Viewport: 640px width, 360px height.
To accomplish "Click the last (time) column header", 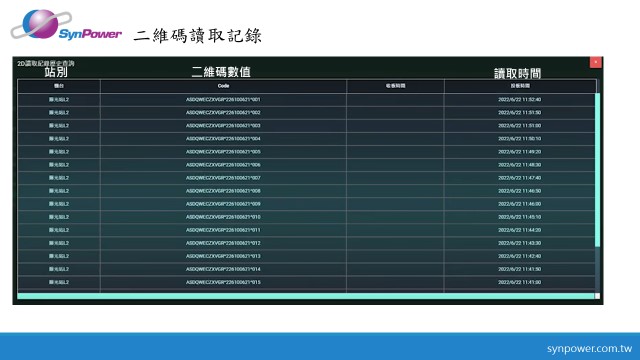I will pyautogui.click(x=520, y=86).
